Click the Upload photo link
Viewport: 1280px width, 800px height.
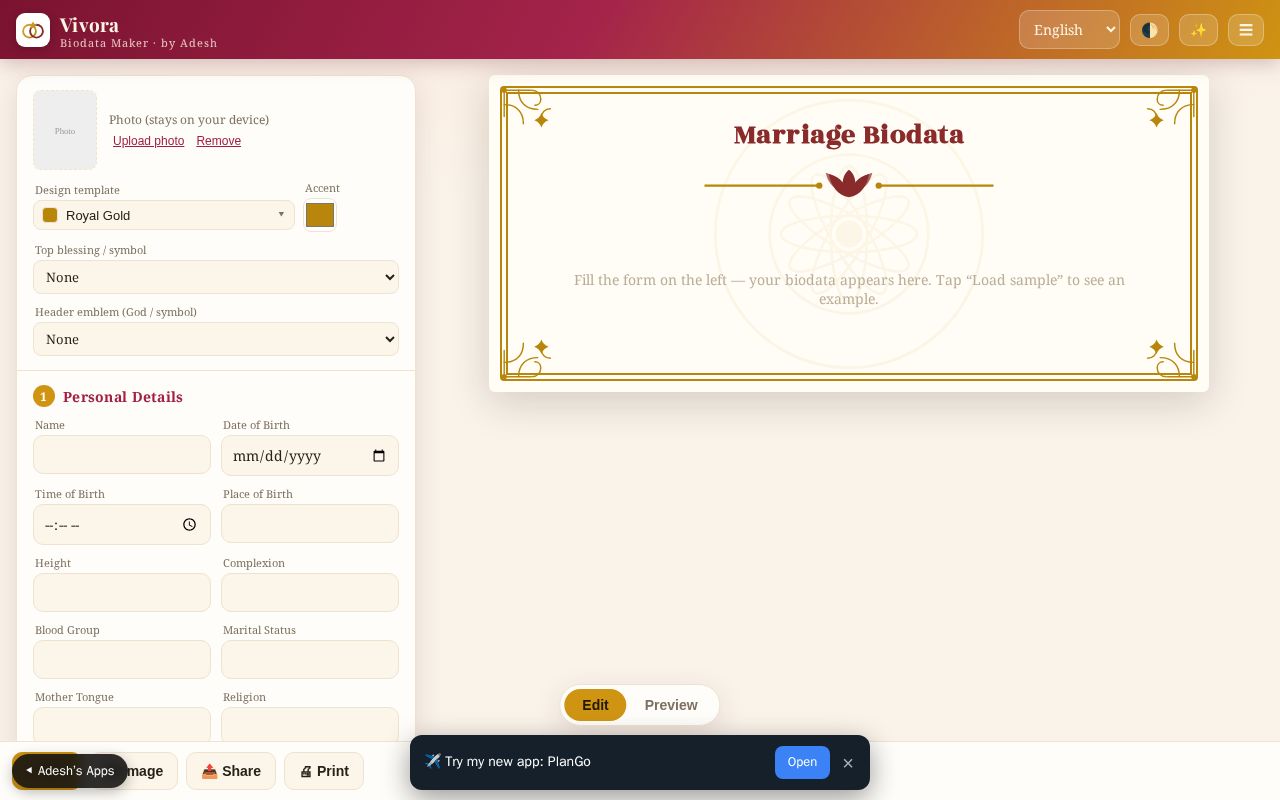click(x=149, y=141)
